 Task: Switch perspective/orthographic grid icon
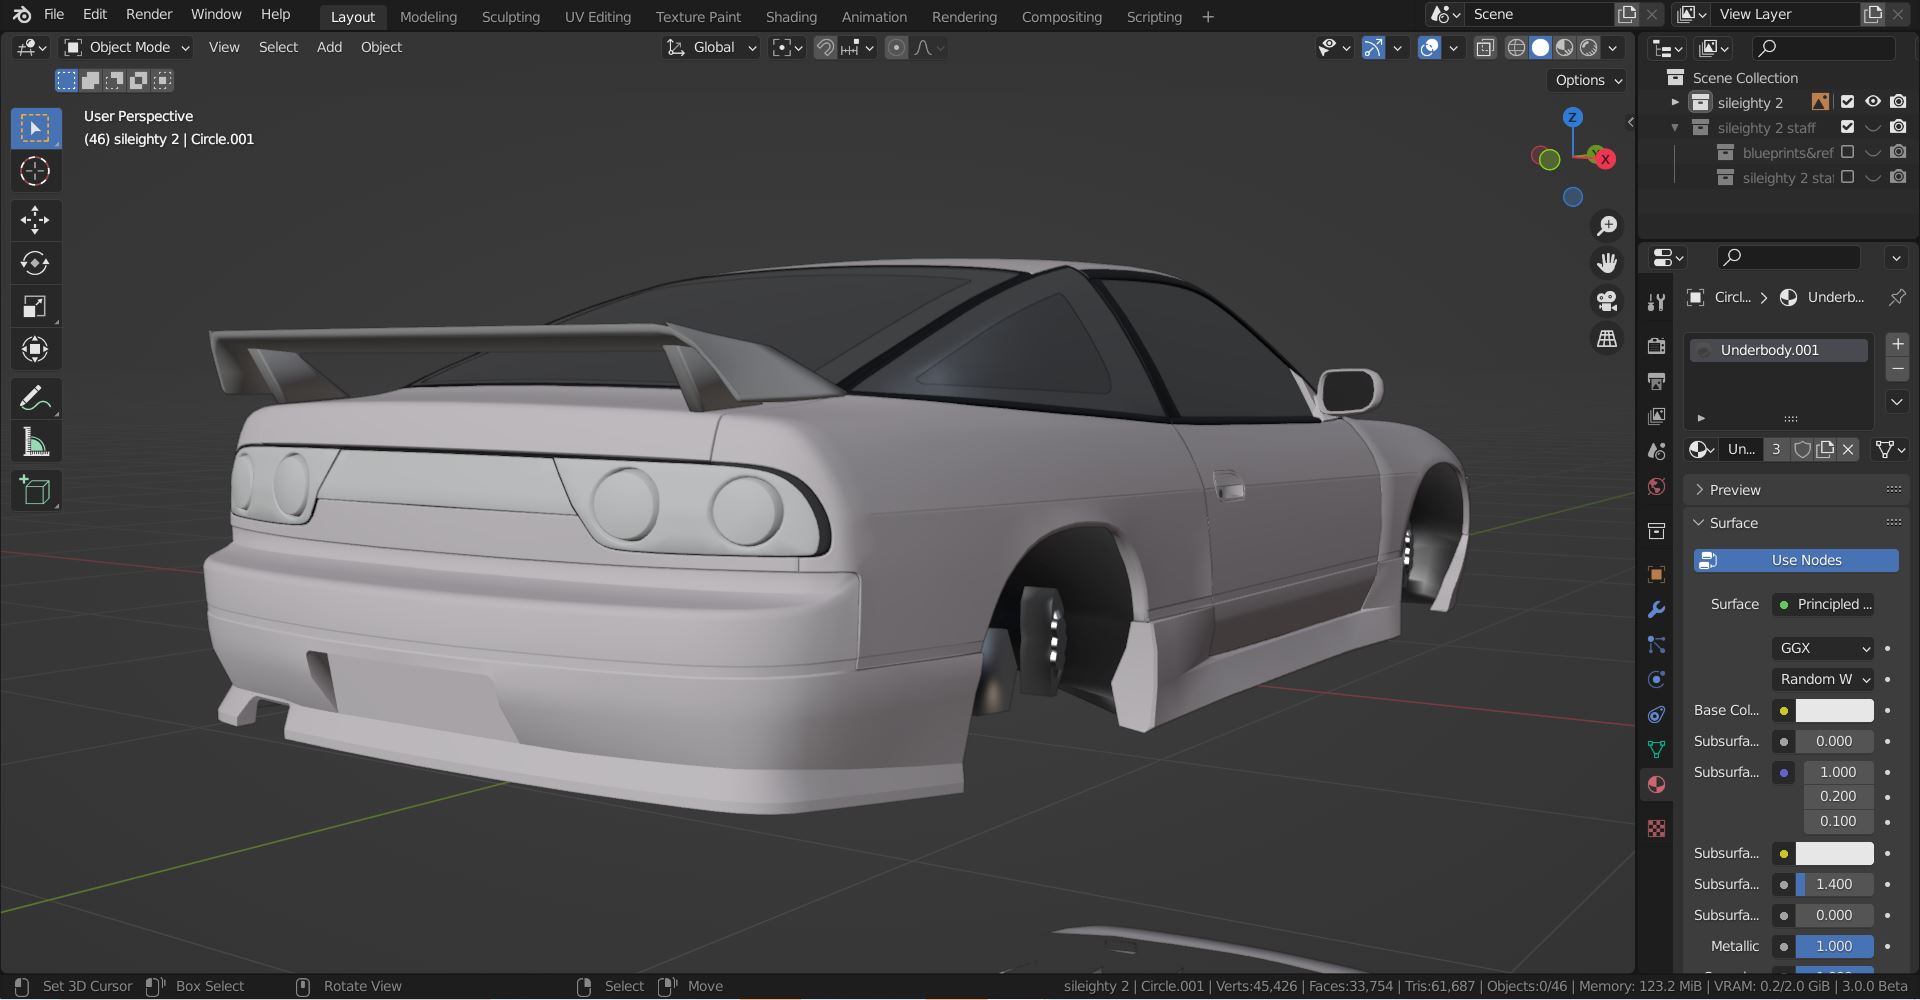click(x=1607, y=339)
